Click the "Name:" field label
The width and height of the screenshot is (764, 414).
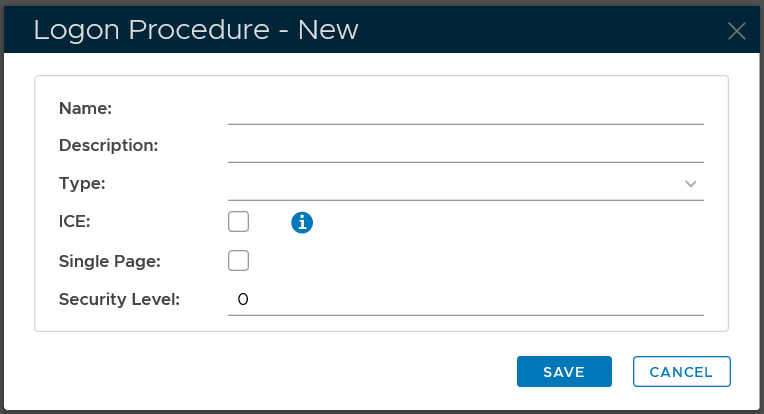[86, 108]
